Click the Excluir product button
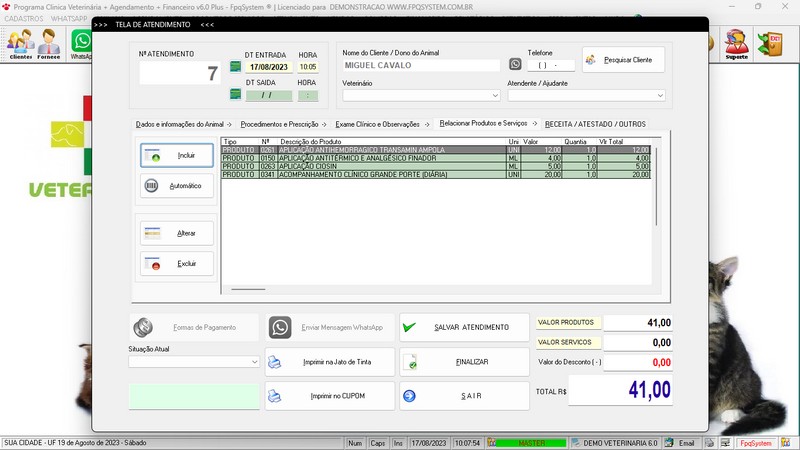Screen dimensions: 800x450 coord(177,264)
